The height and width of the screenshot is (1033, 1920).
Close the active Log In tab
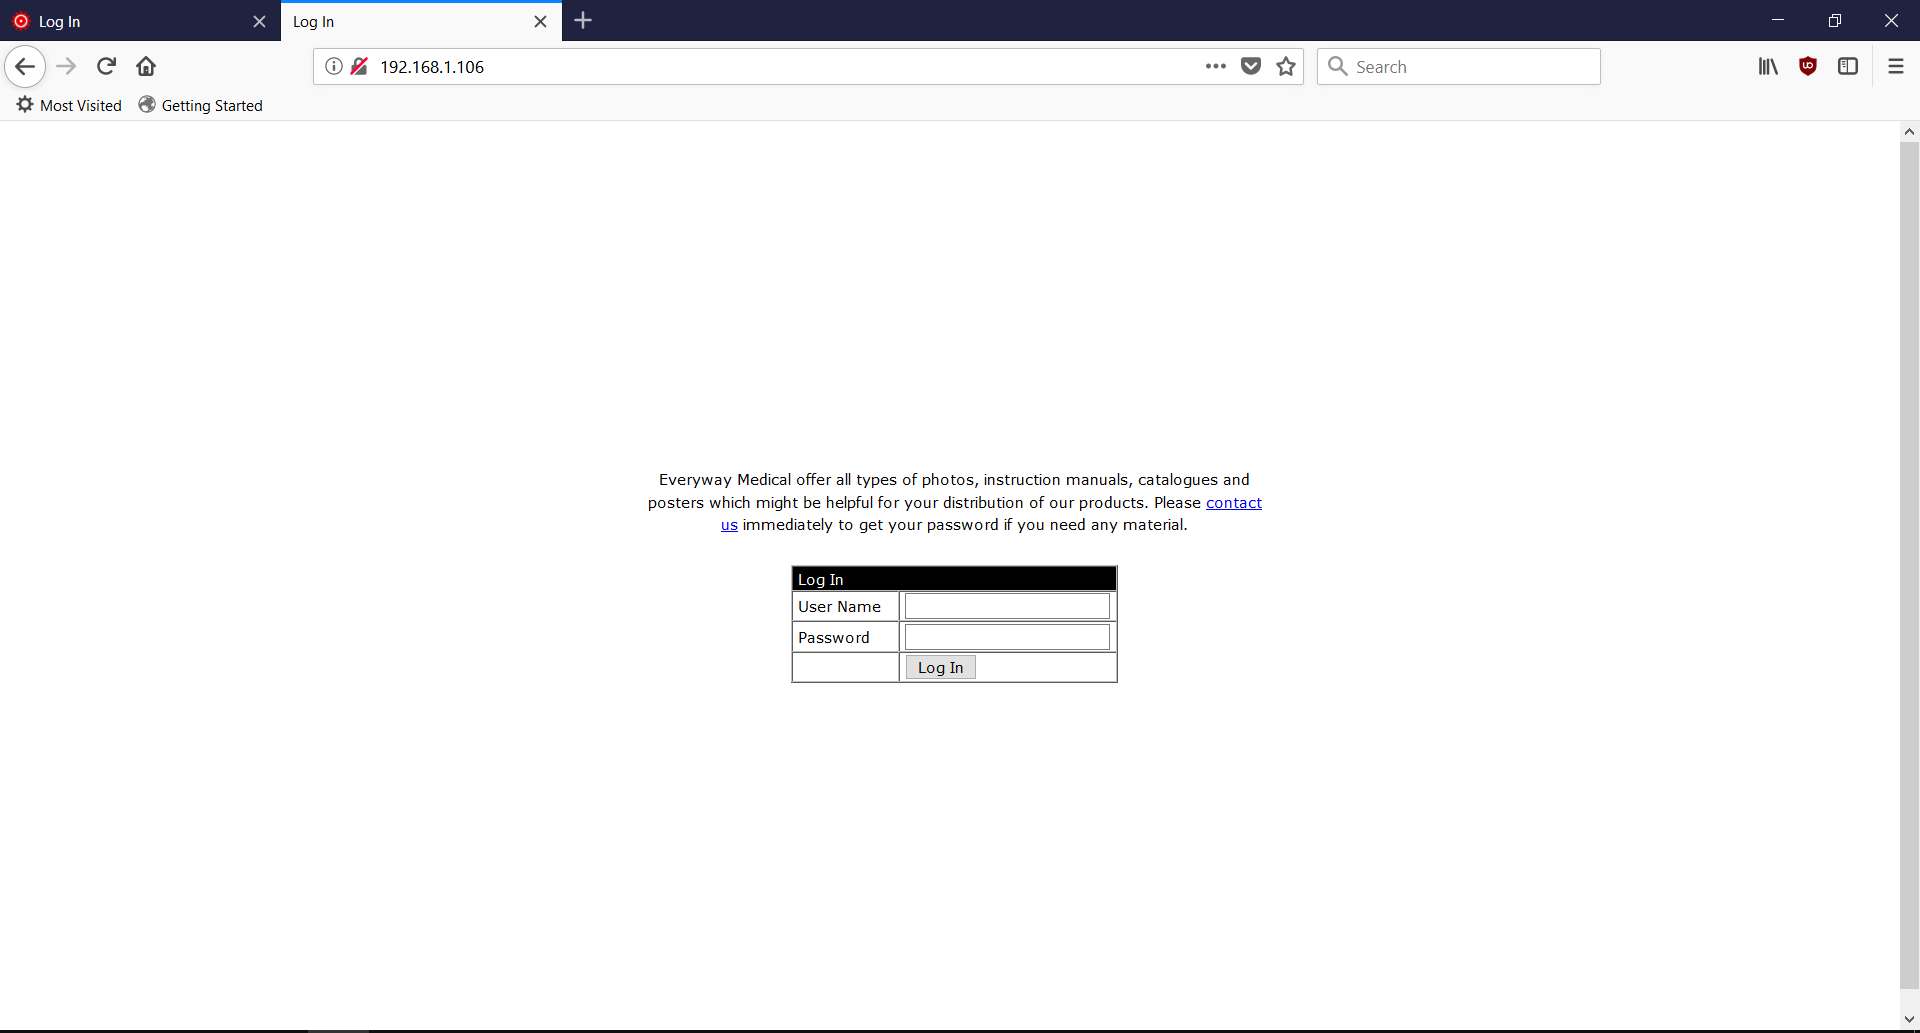coord(540,21)
